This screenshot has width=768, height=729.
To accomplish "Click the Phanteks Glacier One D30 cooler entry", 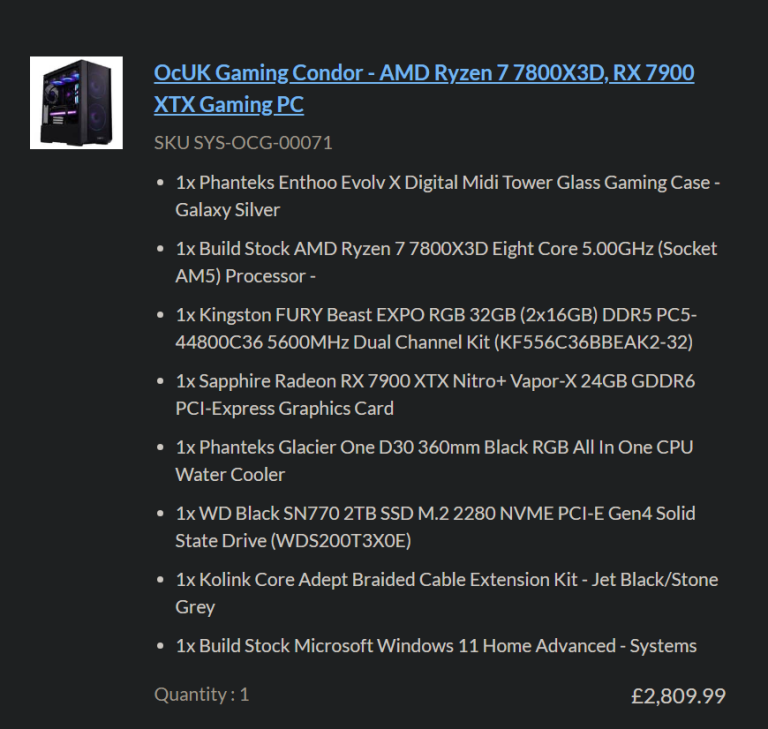I will click(434, 461).
